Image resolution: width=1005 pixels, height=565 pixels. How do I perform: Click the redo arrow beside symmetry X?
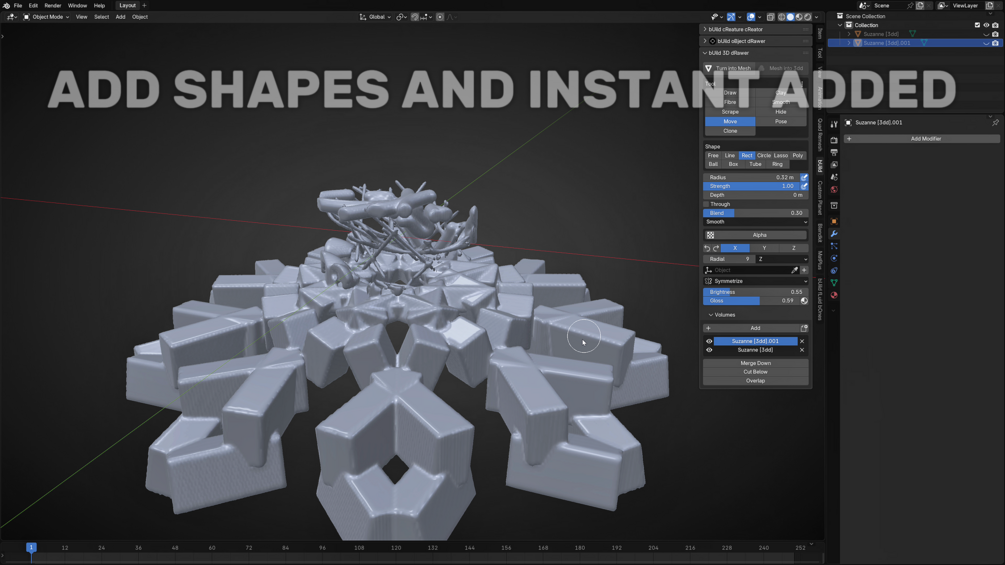(715, 249)
